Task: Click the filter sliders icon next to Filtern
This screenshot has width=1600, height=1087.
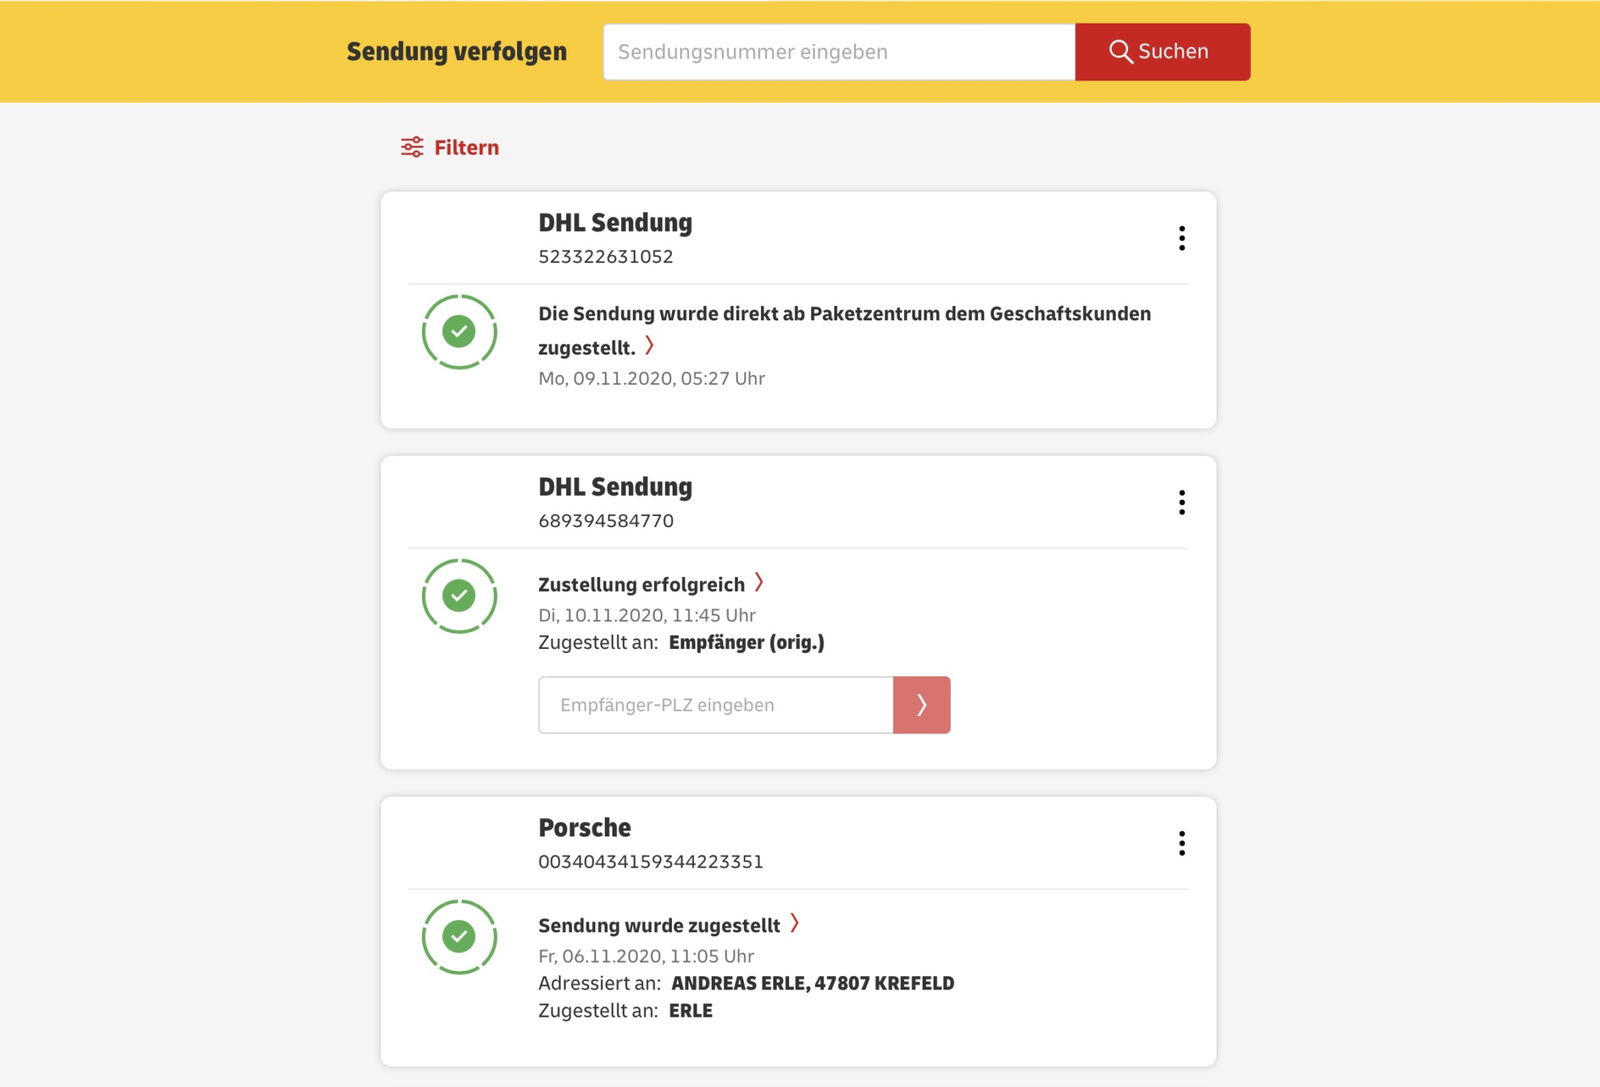Action: pyautogui.click(x=412, y=147)
